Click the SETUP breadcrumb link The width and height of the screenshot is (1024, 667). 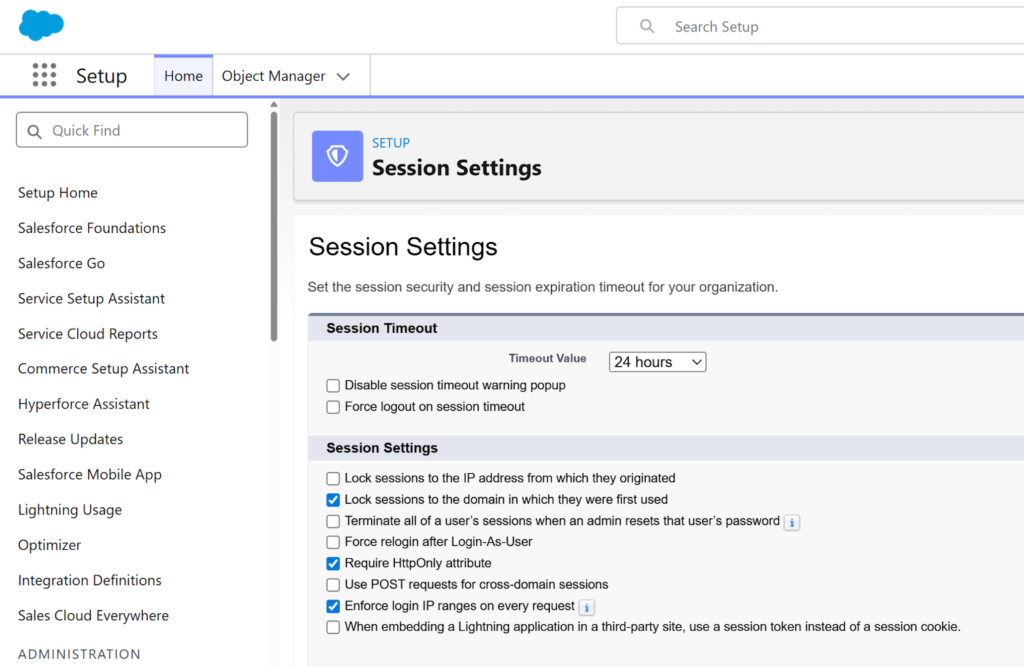(x=391, y=143)
